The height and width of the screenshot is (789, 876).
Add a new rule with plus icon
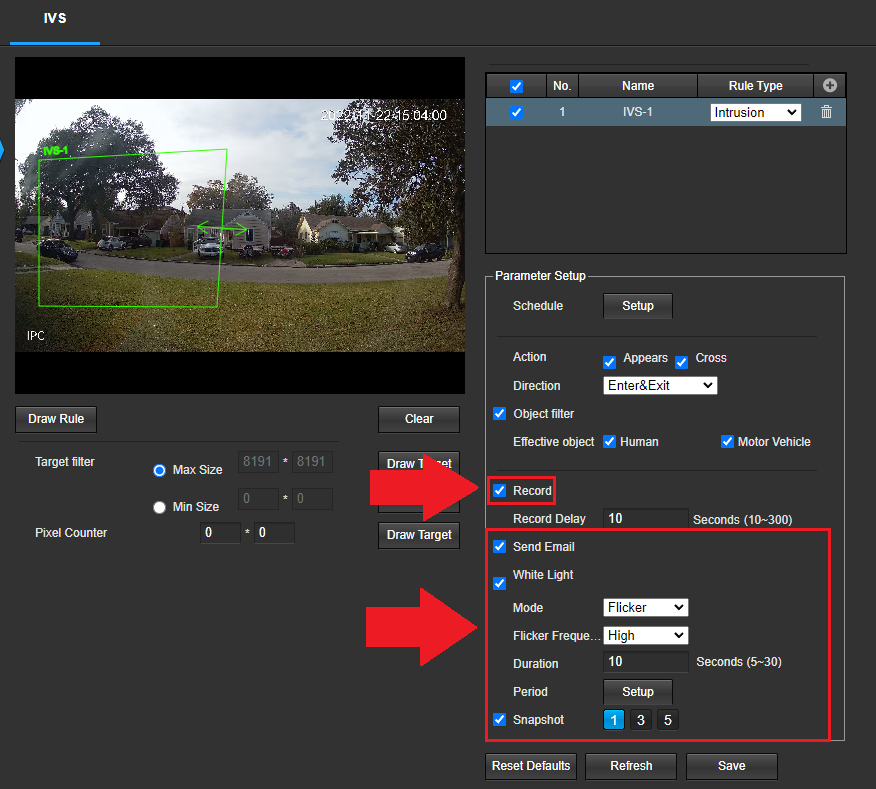click(x=830, y=85)
